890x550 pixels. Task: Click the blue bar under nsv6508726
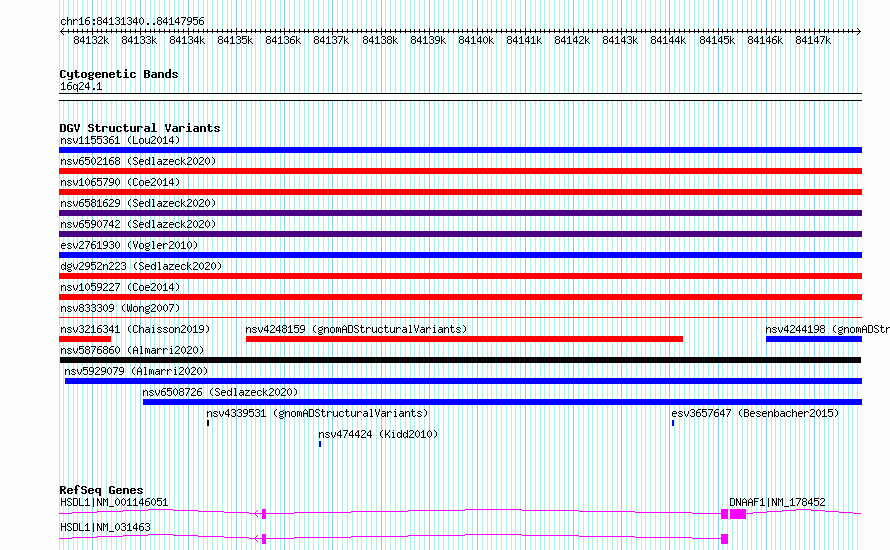[502, 402]
